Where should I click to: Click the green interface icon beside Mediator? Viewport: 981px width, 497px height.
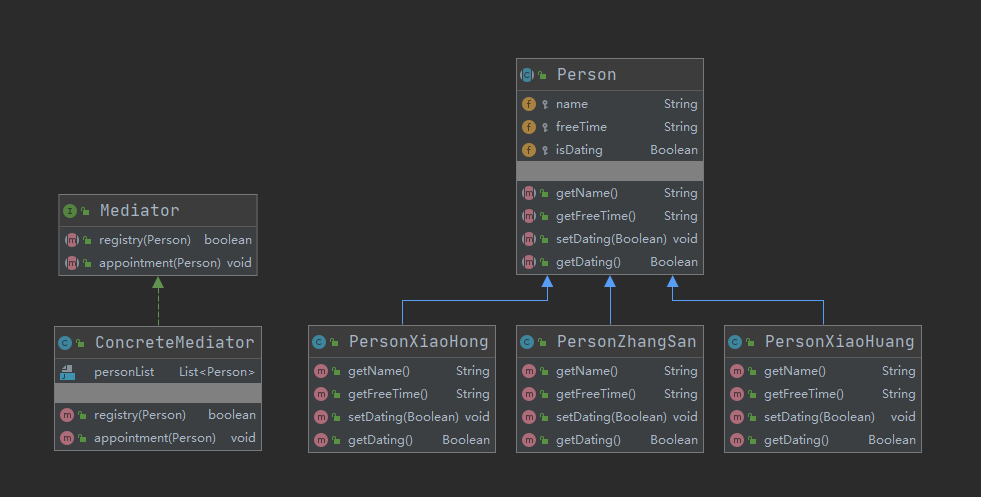(70, 211)
